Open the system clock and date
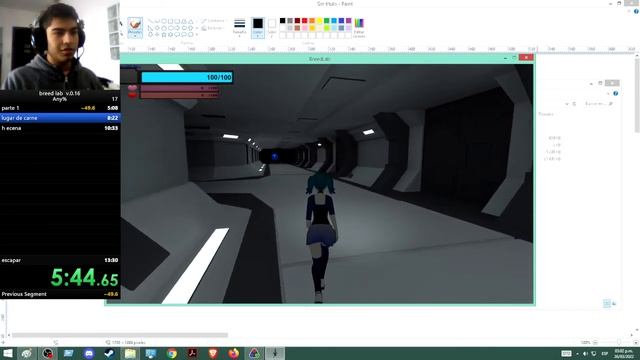Image resolution: width=640 pixels, height=360 pixels. [623, 353]
